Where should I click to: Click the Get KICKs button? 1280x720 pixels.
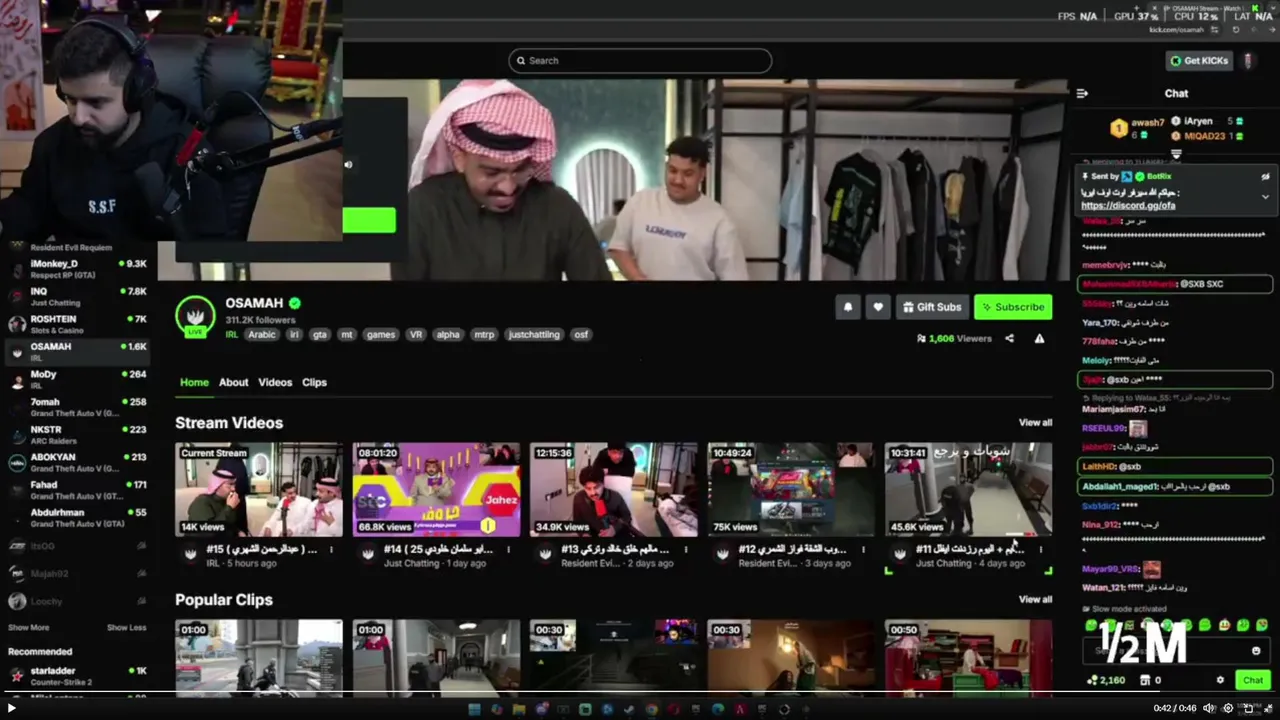click(x=1199, y=61)
